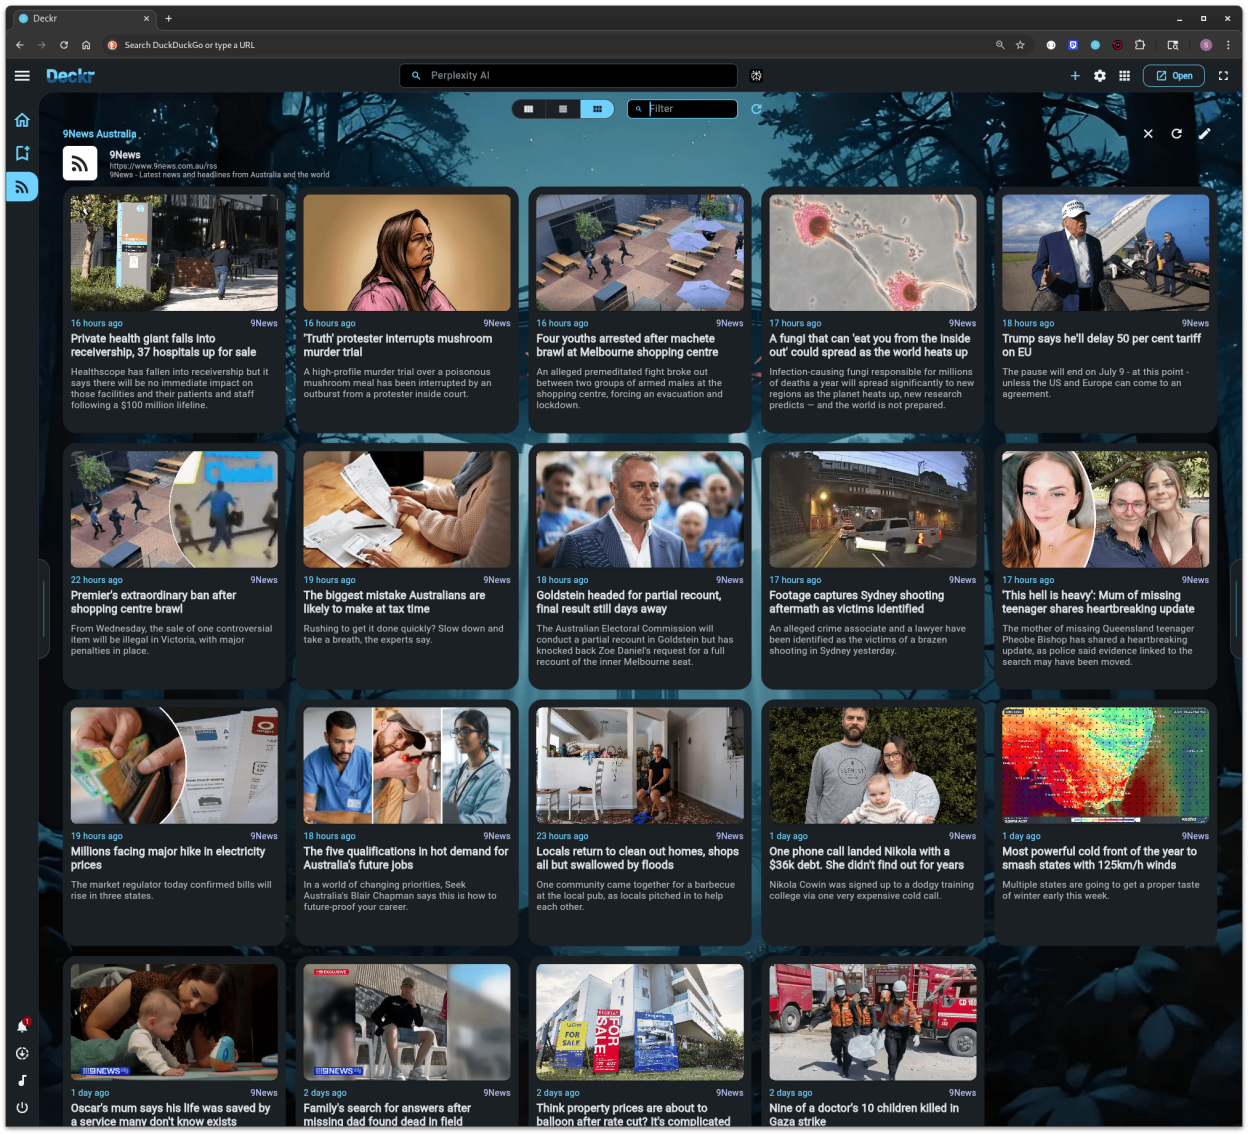Click the For Sale property article image
1248x1134 pixels.
pyautogui.click(x=640, y=1022)
